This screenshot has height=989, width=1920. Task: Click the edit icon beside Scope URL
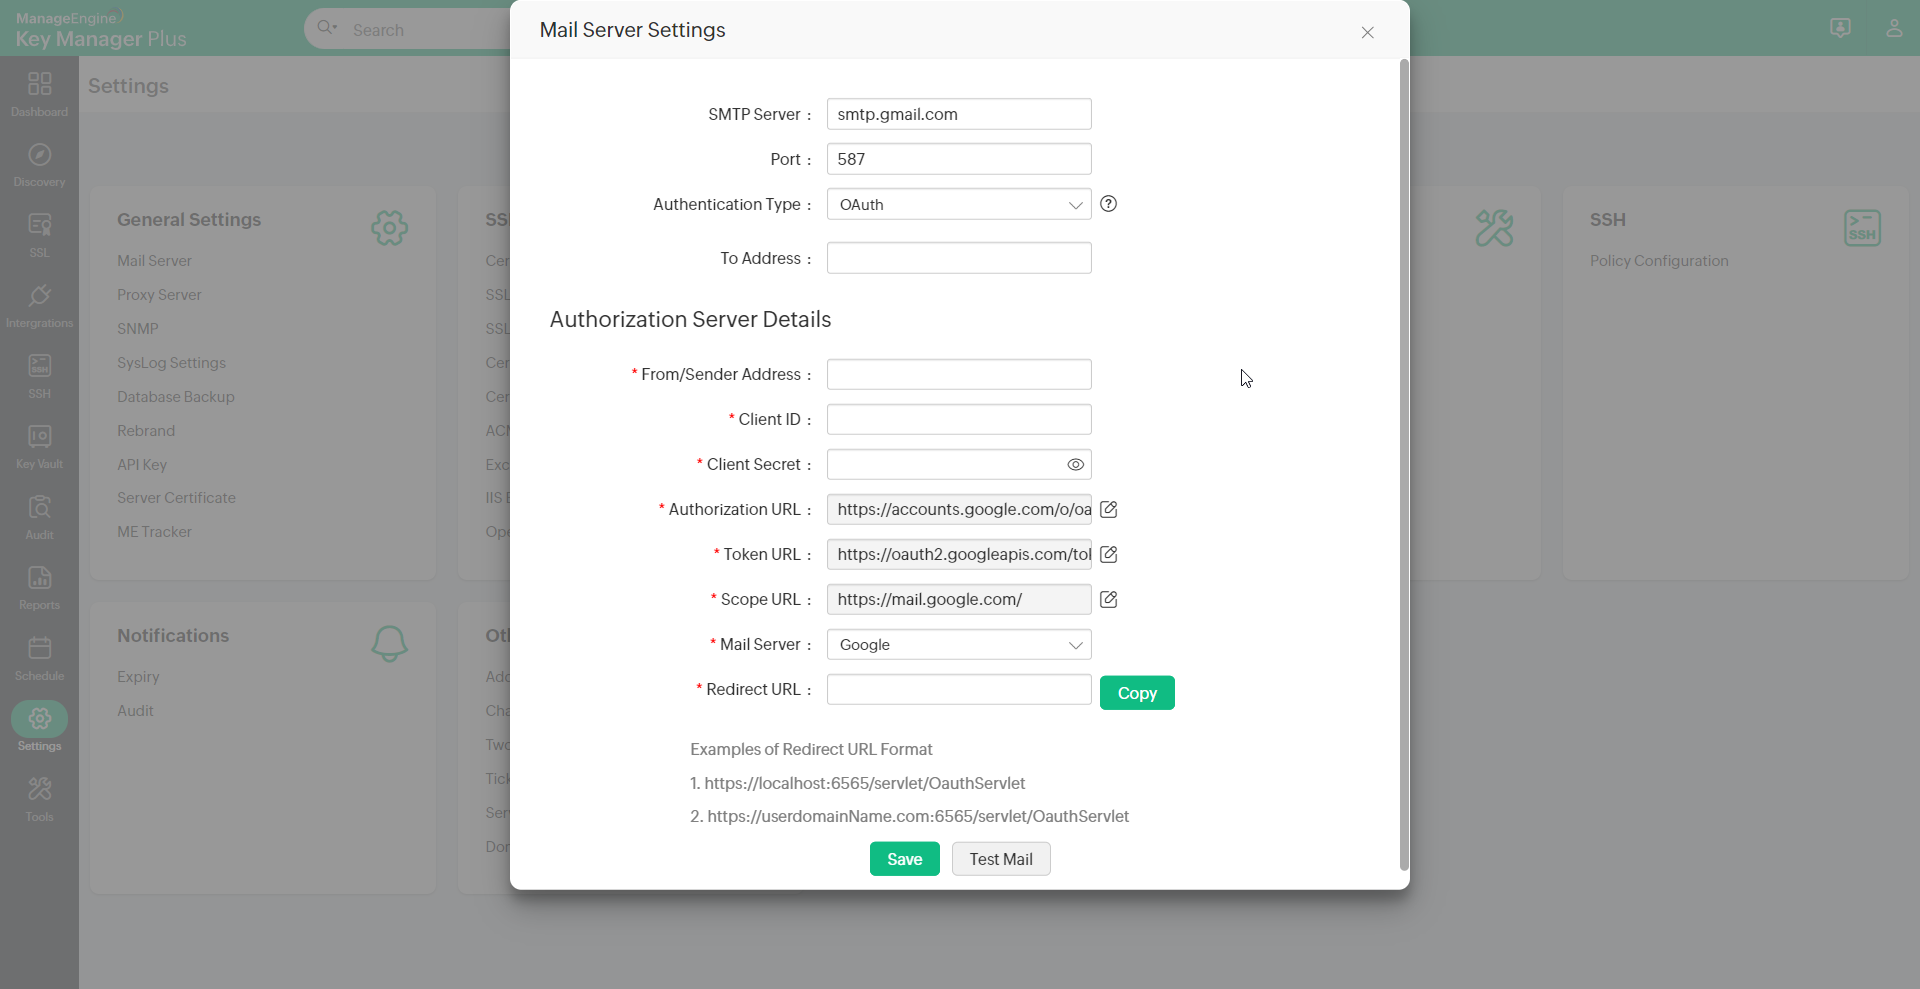[x=1108, y=600]
